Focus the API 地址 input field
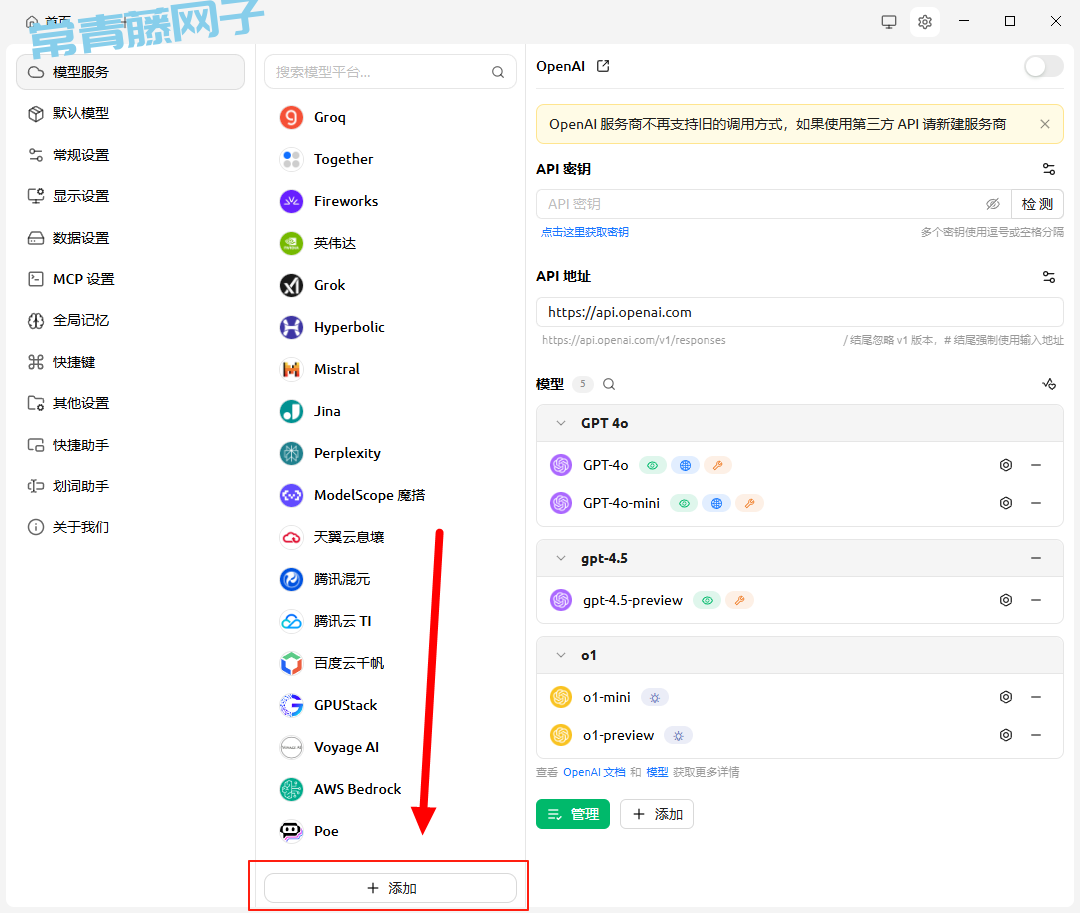 pos(800,313)
